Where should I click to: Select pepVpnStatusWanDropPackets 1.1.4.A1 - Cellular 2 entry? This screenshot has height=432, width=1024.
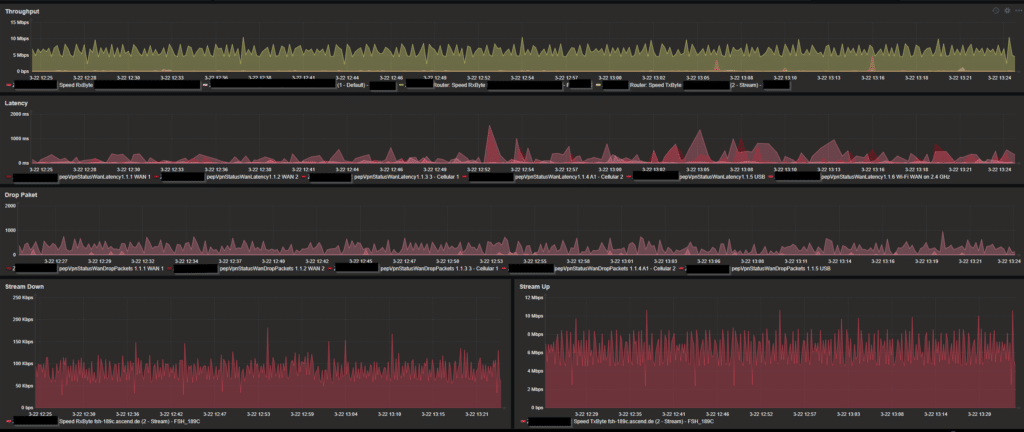tap(615, 268)
